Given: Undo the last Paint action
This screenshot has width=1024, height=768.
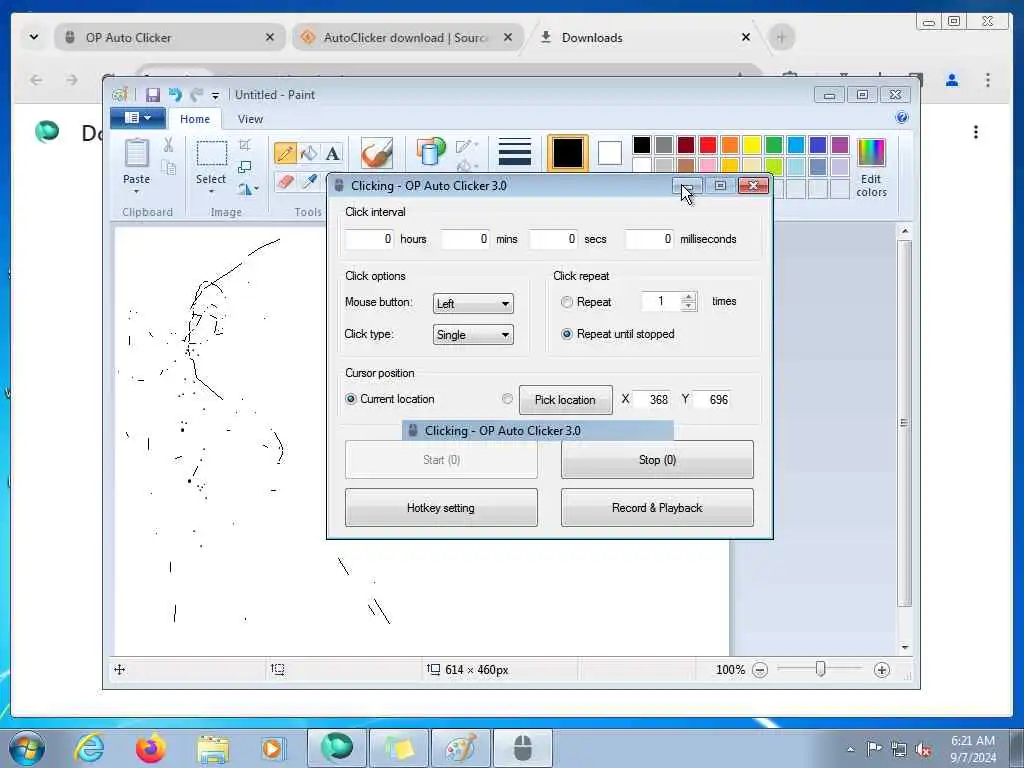Looking at the screenshot, I should tap(175, 95).
